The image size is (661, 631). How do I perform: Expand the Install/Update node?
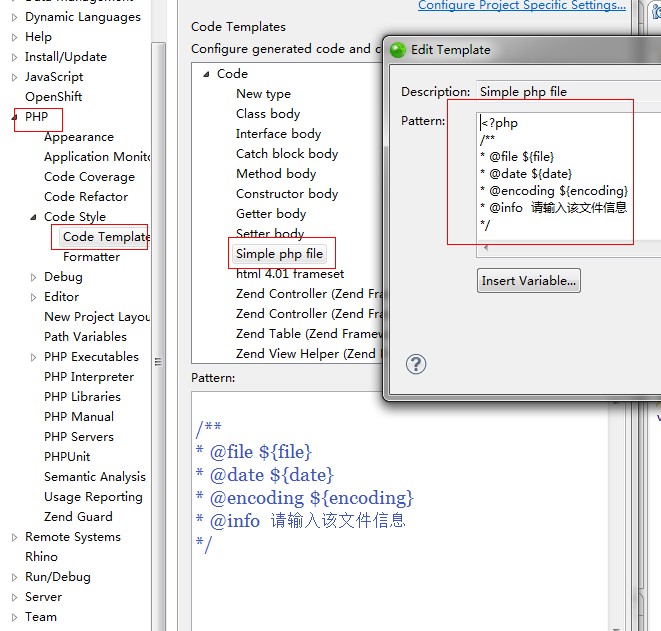(14, 57)
